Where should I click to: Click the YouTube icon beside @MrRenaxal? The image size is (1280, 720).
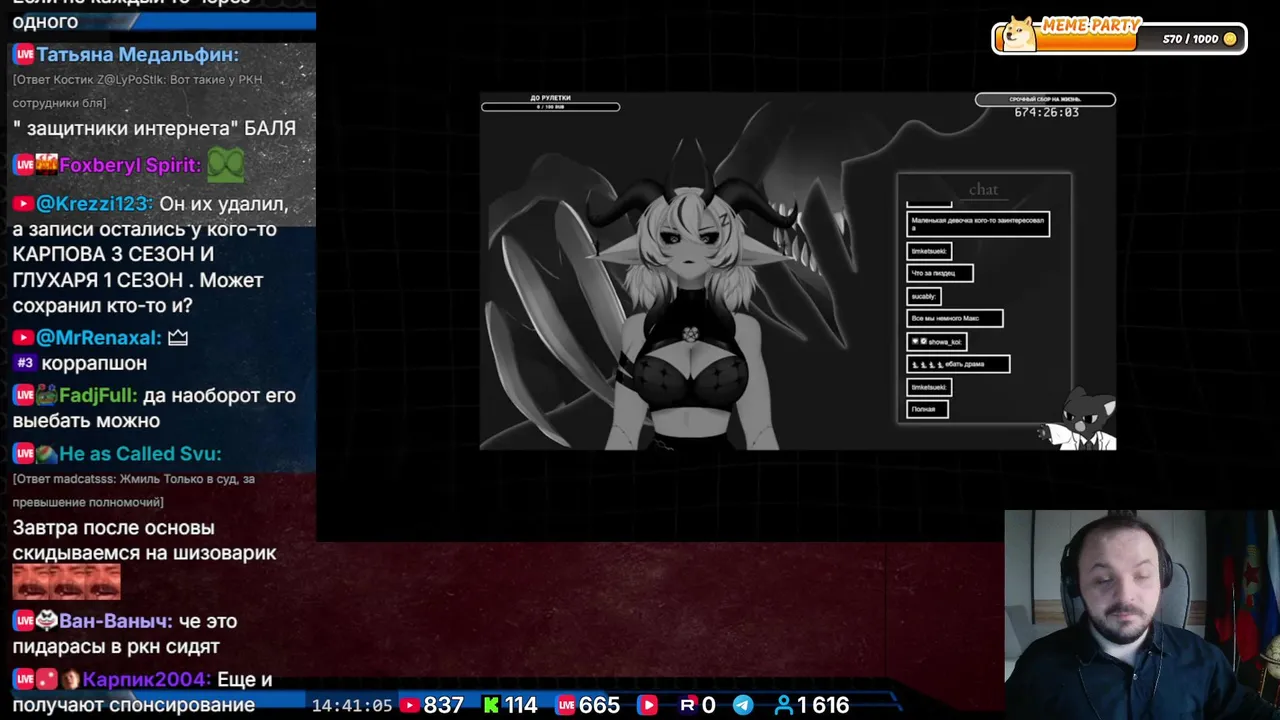(23, 338)
